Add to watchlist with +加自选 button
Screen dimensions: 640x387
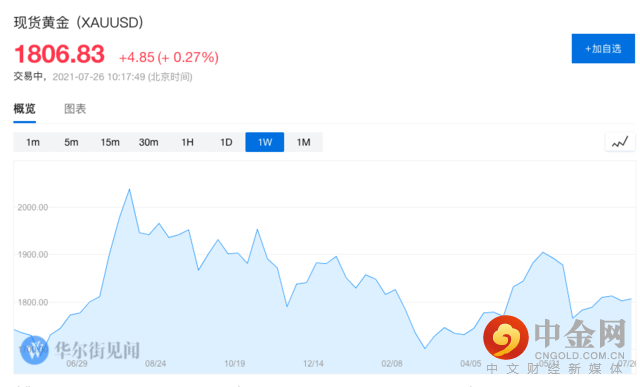(603, 49)
